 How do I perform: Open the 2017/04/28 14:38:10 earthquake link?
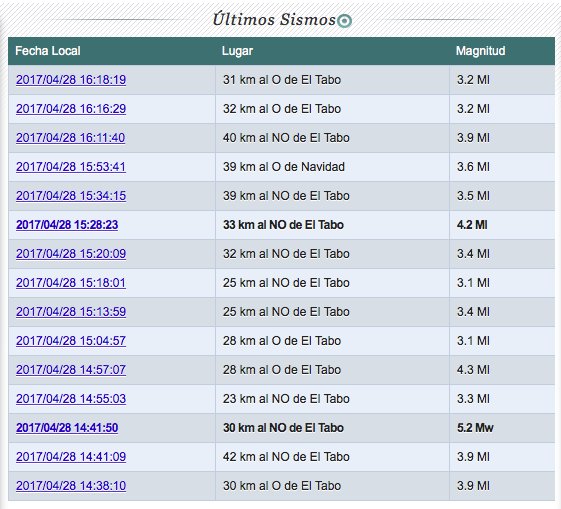pyautogui.click(x=71, y=485)
